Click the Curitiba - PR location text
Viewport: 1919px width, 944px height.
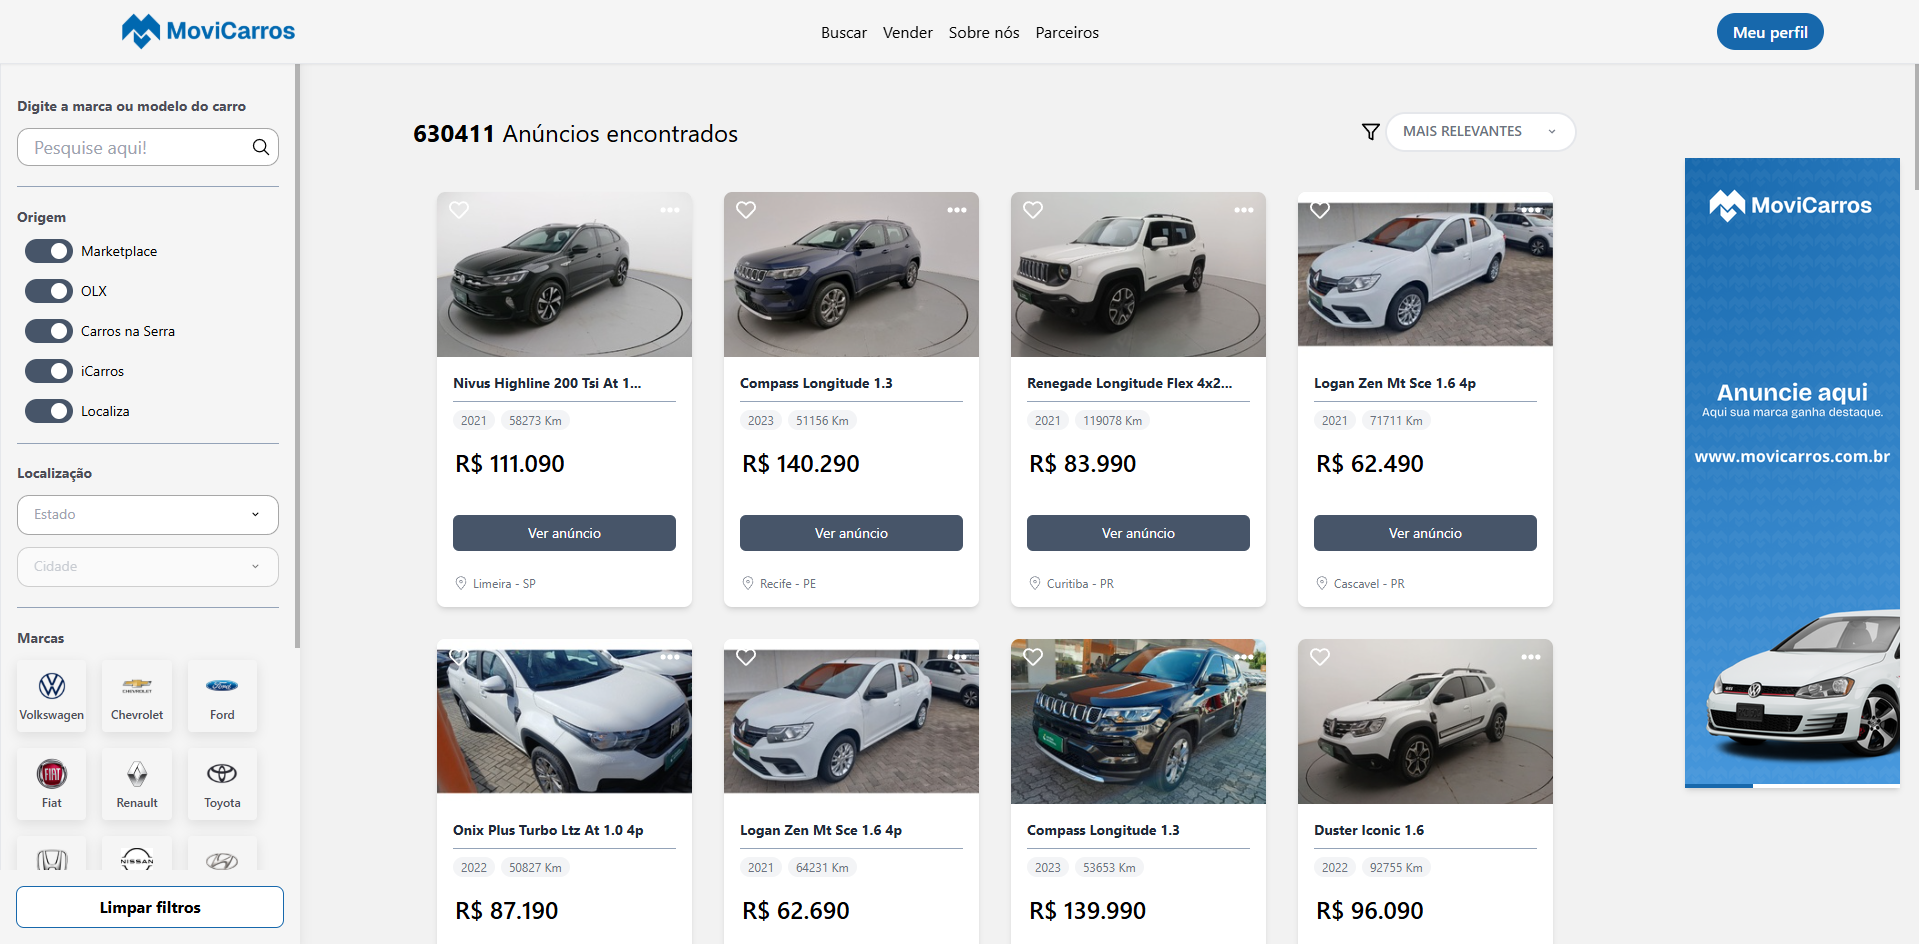click(x=1080, y=584)
